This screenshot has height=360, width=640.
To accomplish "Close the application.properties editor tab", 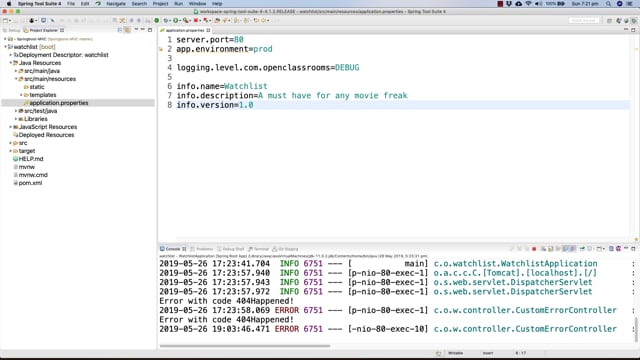I will (208, 30).
